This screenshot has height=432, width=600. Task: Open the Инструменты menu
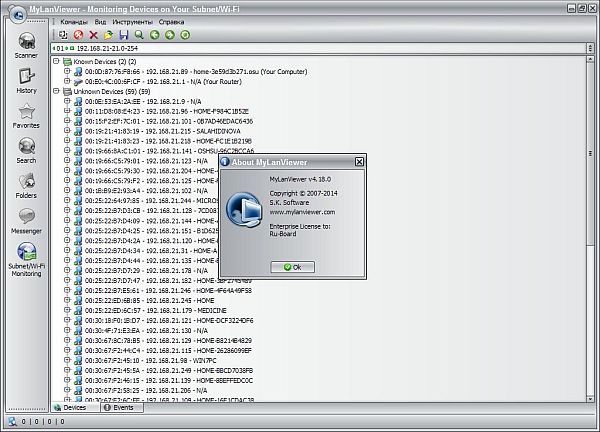pos(132,20)
